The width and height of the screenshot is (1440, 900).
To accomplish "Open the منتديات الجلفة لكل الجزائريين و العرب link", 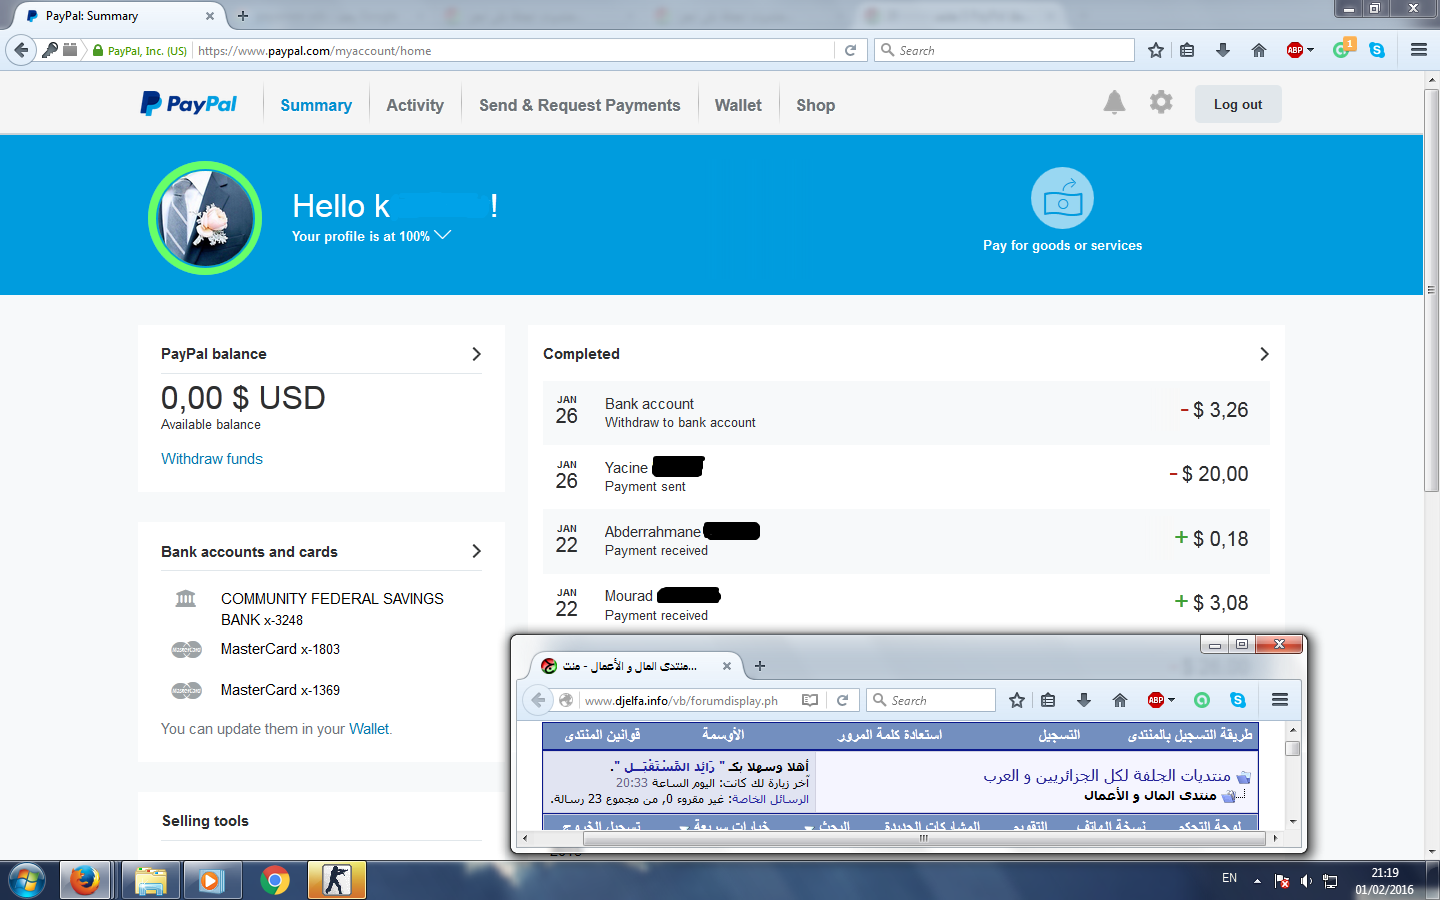I will tap(1107, 776).
